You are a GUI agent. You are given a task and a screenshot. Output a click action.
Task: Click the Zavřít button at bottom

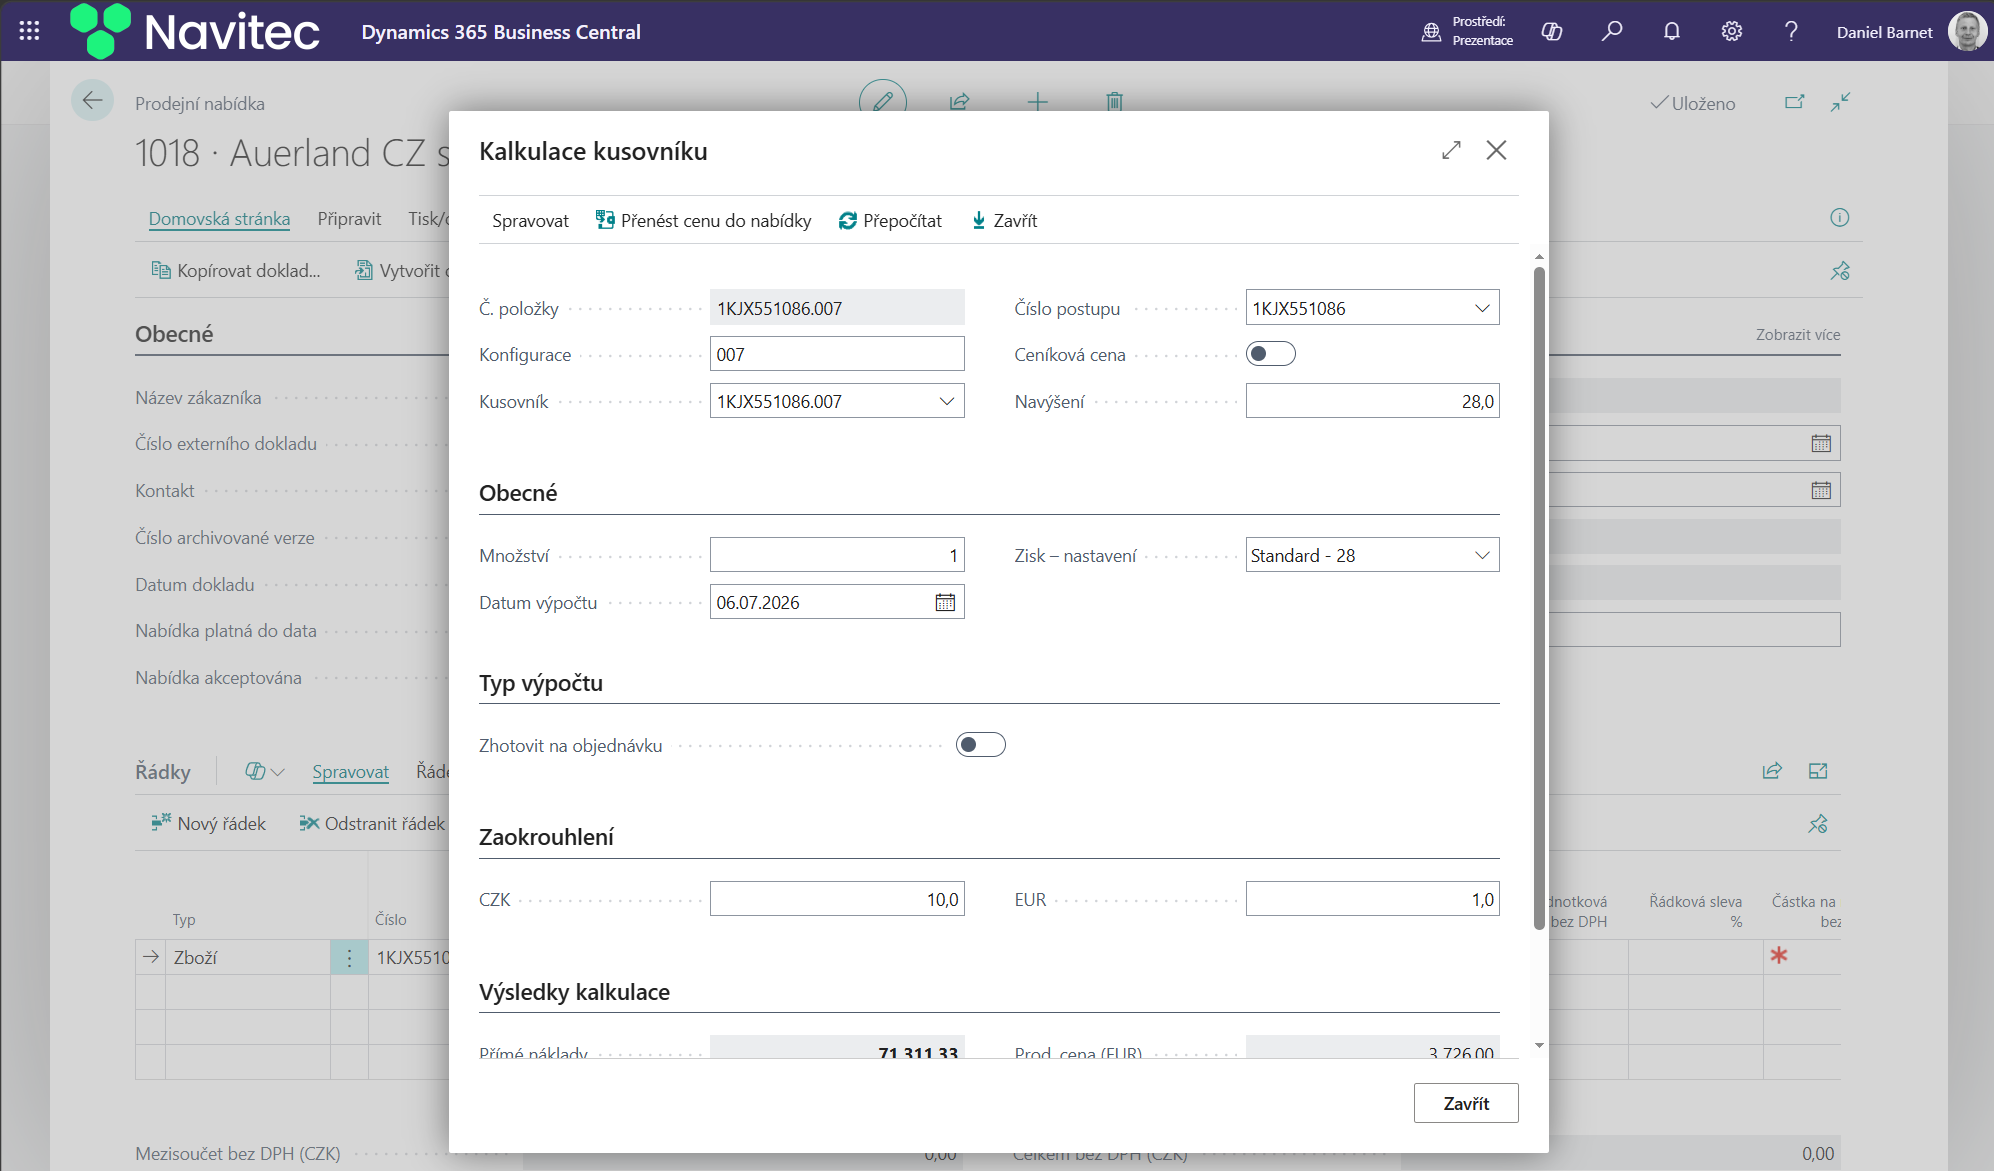point(1466,1103)
